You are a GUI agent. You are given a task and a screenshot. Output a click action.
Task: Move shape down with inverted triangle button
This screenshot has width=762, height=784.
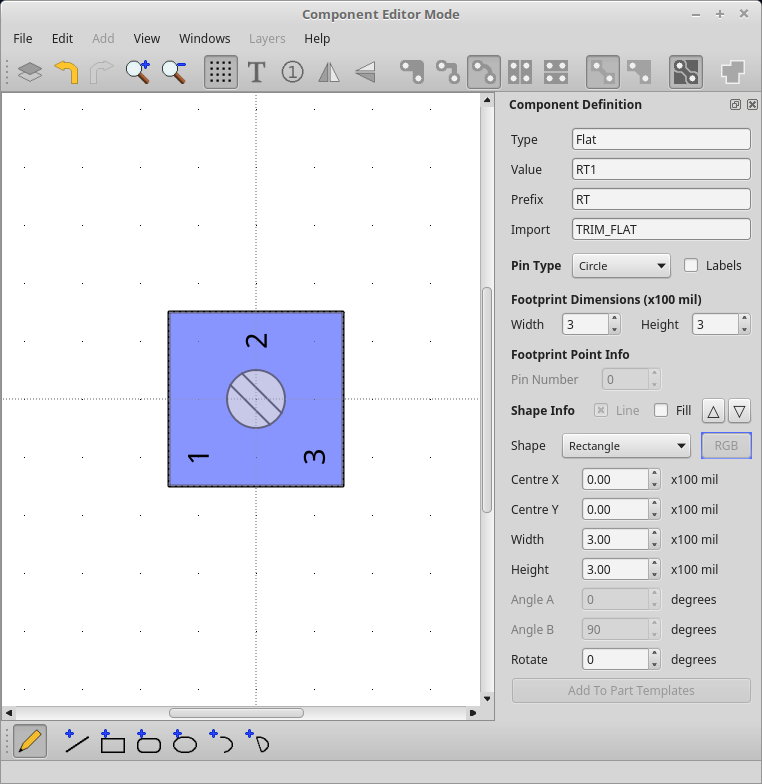click(740, 412)
